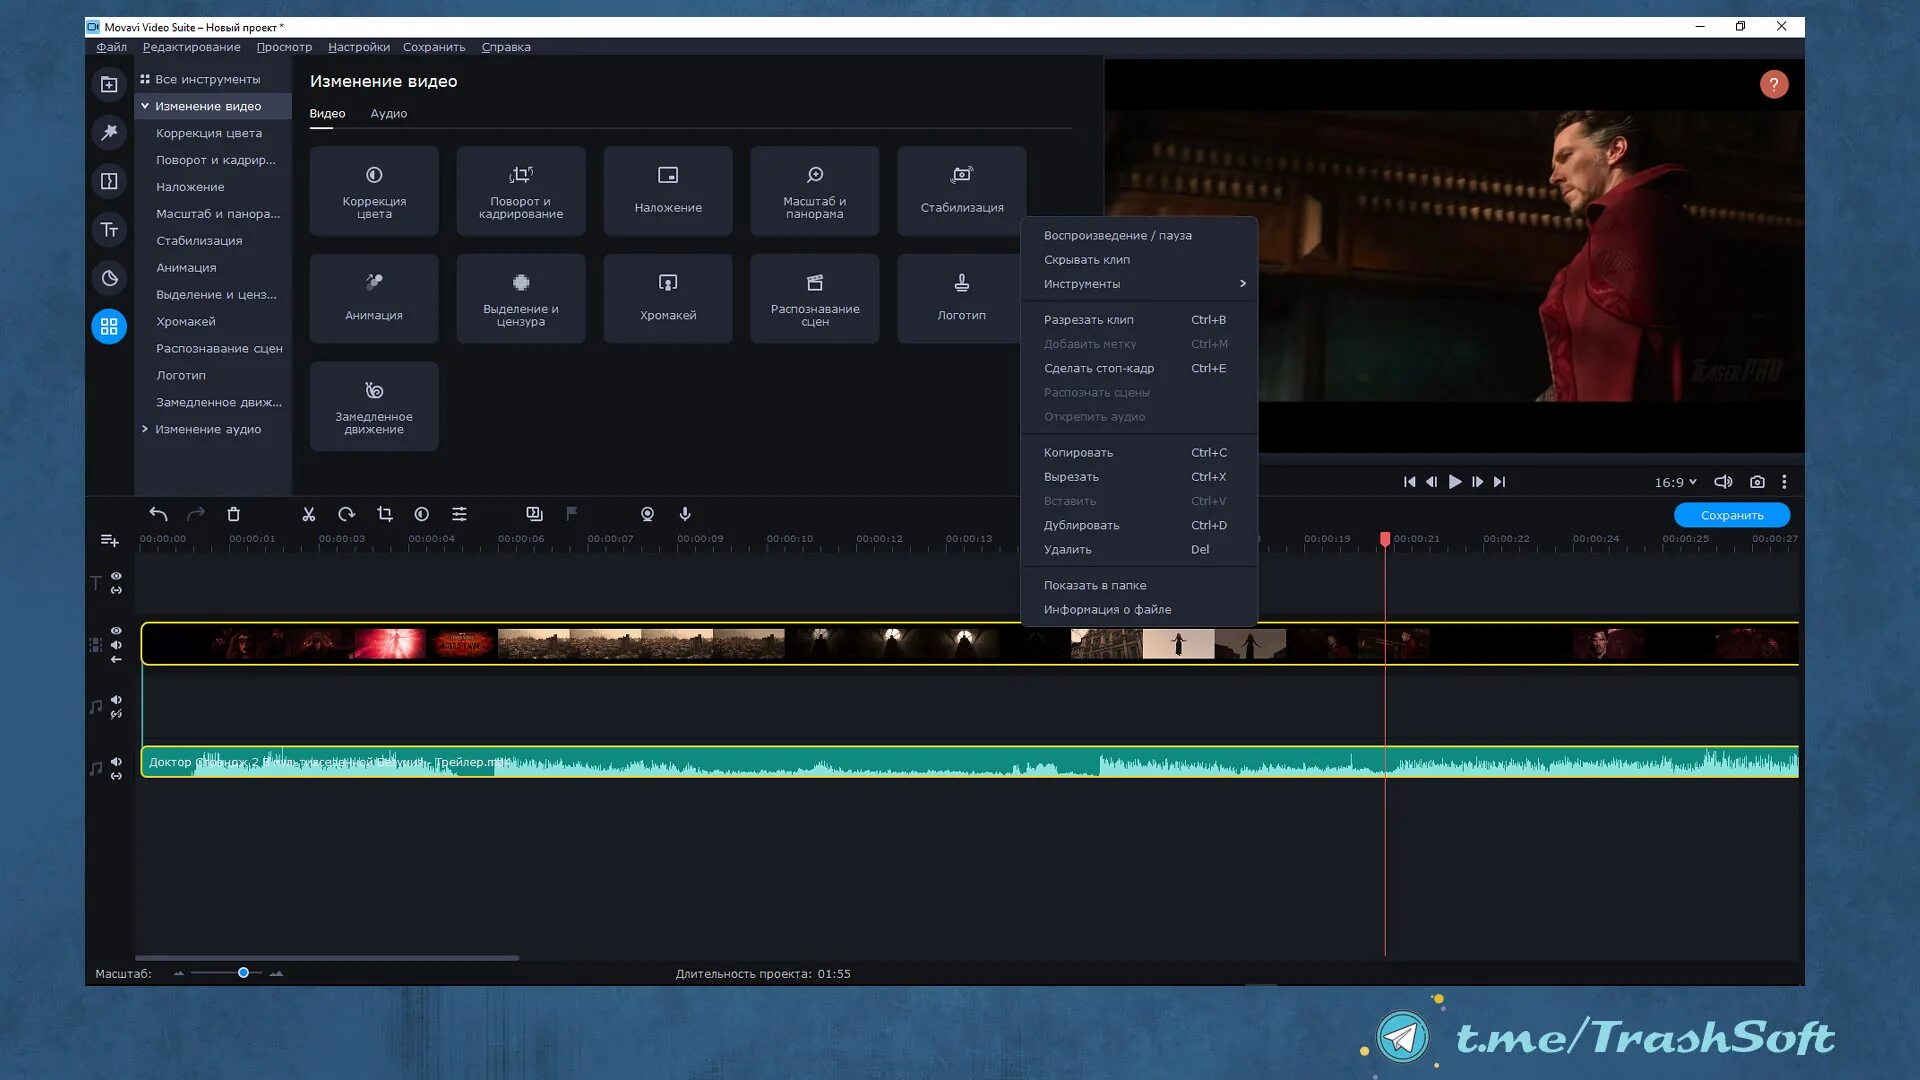Select the Видео tab
1920x1080 pixels.
327,113
